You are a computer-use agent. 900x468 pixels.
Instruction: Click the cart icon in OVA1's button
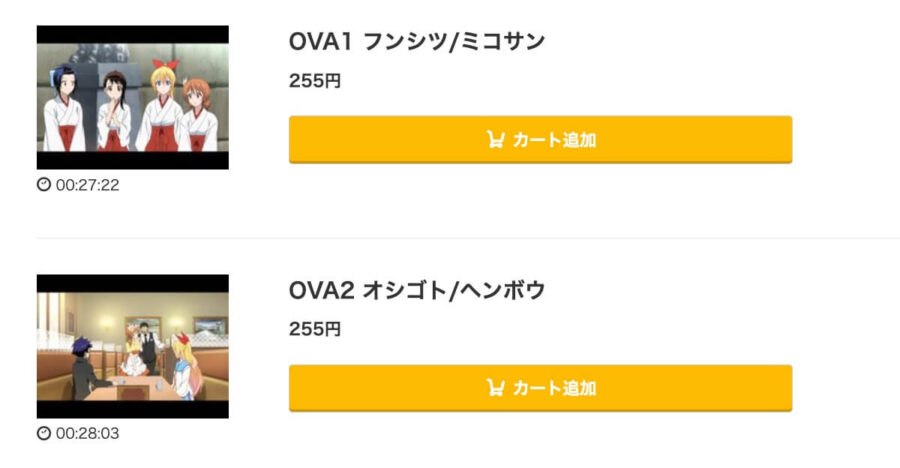pyautogui.click(x=495, y=140)
